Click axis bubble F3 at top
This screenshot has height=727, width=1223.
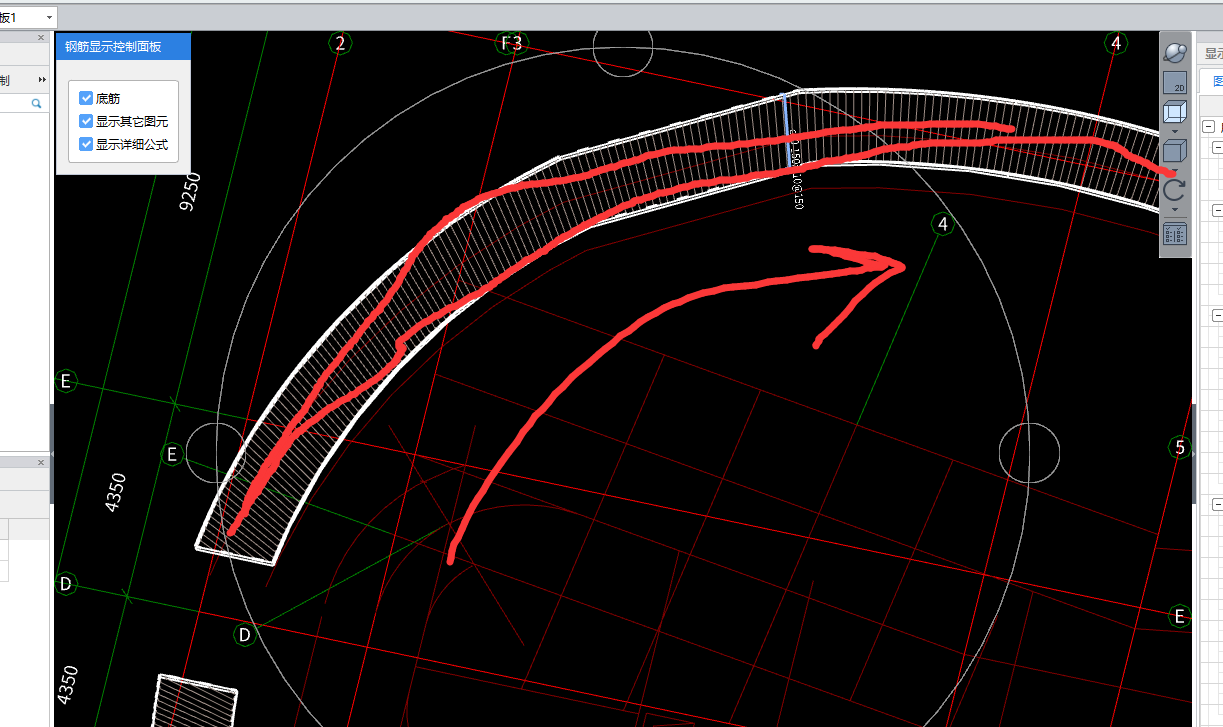click(x=511, y=42)
